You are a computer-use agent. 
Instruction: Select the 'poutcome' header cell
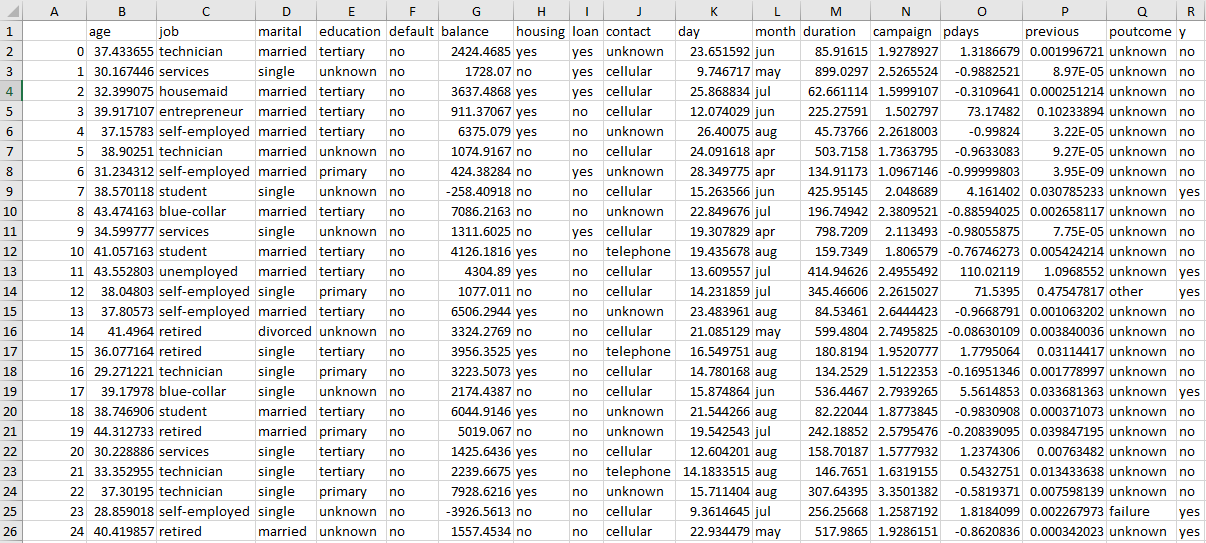tap(1141, 31)
